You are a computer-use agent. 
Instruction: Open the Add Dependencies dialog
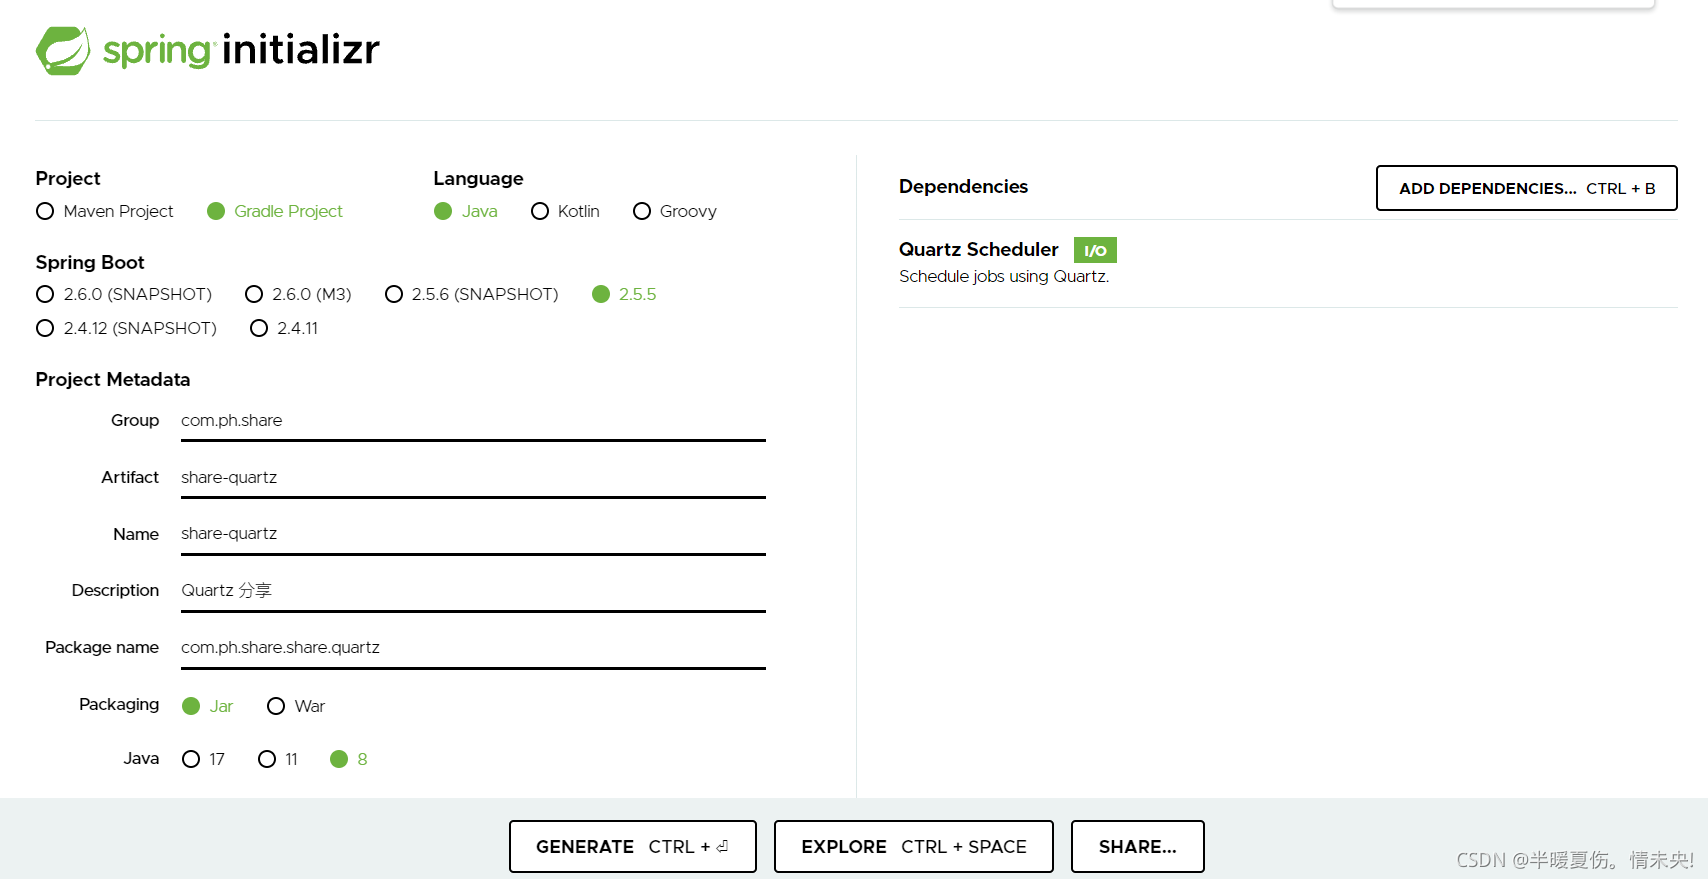1526,188
